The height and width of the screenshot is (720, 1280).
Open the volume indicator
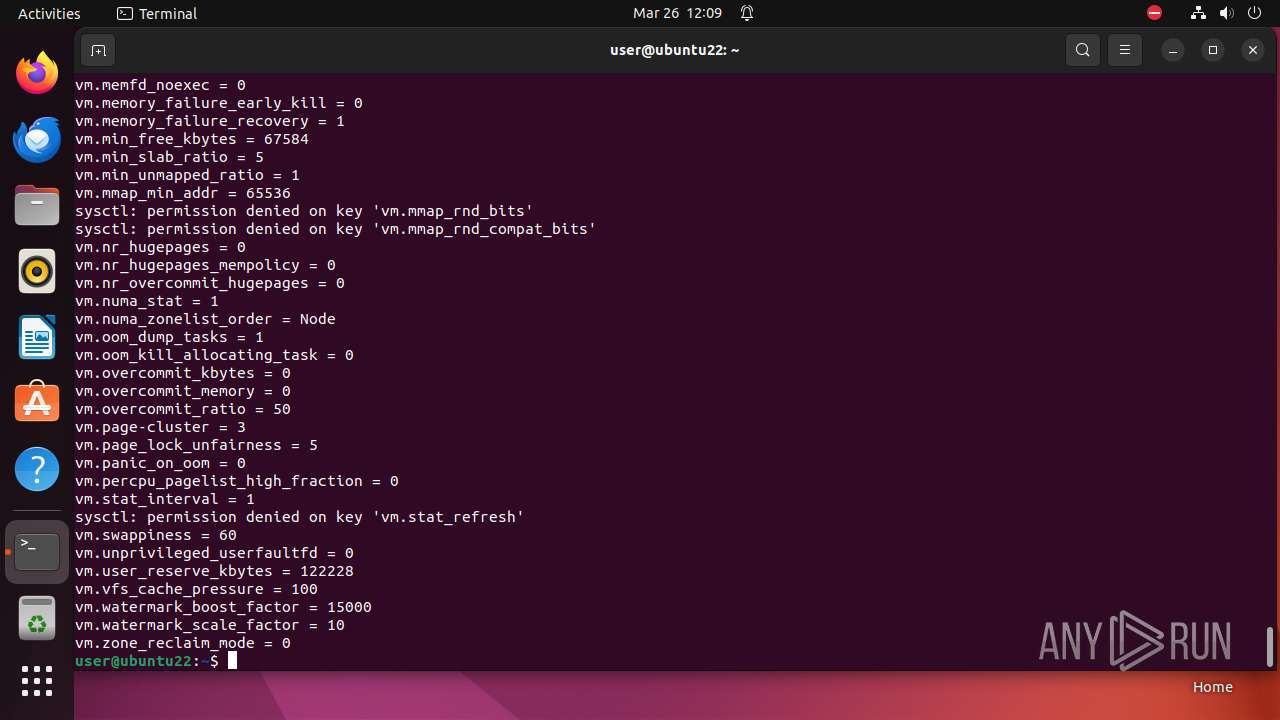pos(1226,14)
